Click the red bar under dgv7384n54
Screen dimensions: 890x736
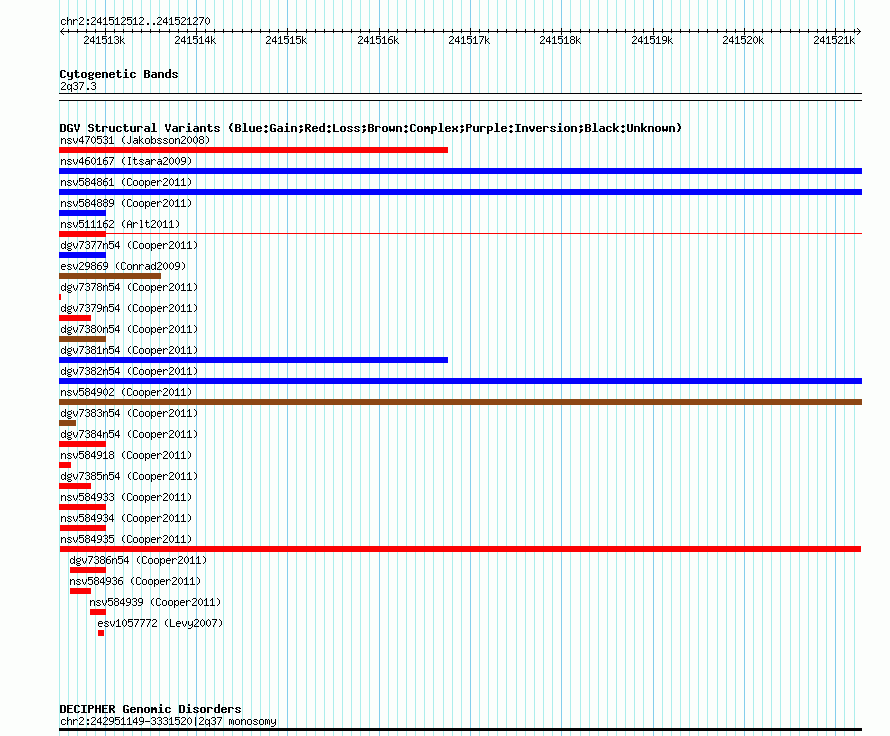82,444
